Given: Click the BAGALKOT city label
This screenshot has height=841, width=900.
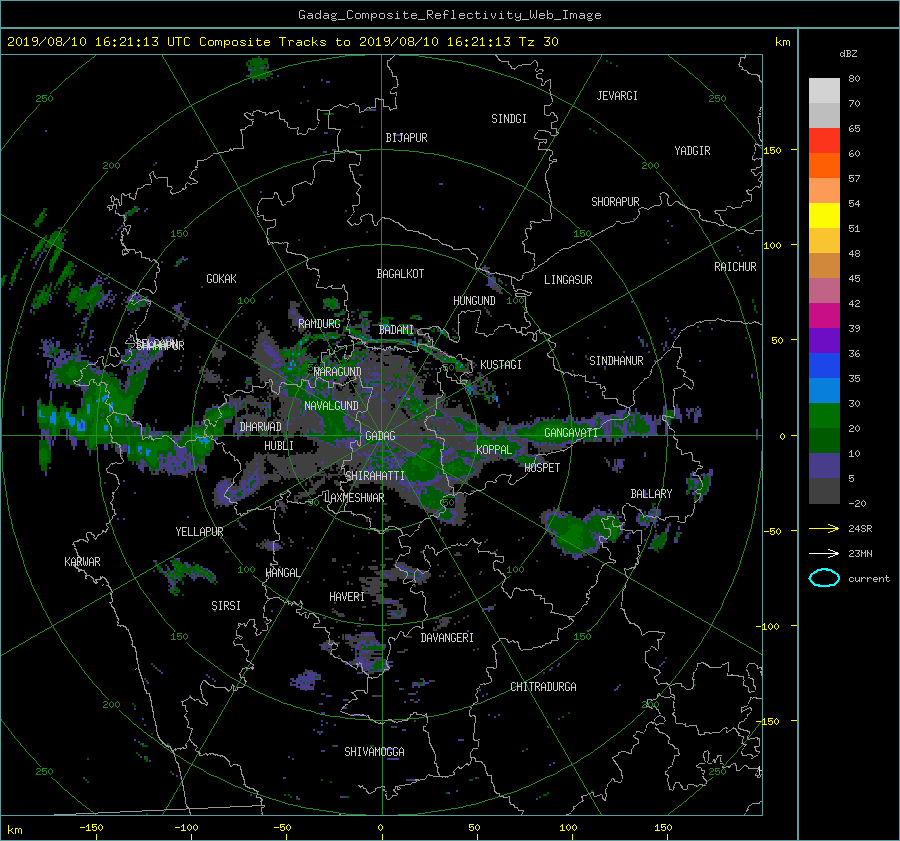Looking at the screenshot, I should click(x=400, y=274).
